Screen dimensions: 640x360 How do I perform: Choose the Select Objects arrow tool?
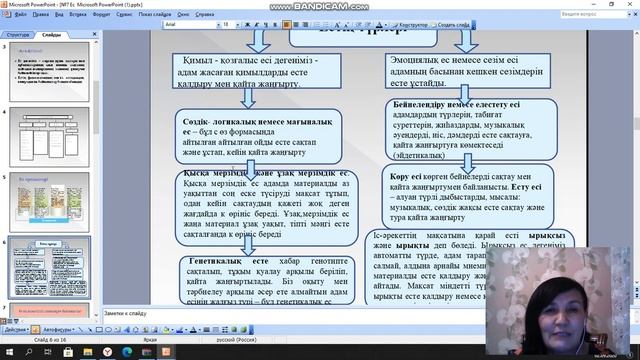36,329
